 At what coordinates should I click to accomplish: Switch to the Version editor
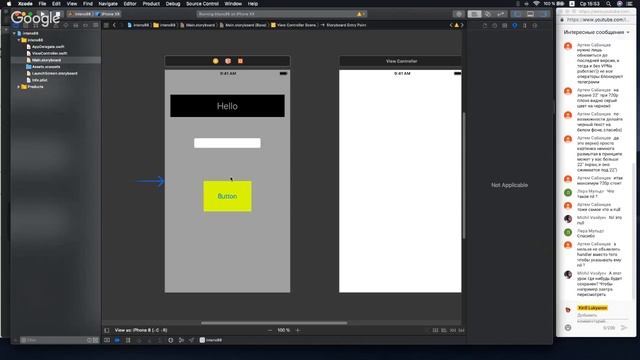tap(501, 14)
